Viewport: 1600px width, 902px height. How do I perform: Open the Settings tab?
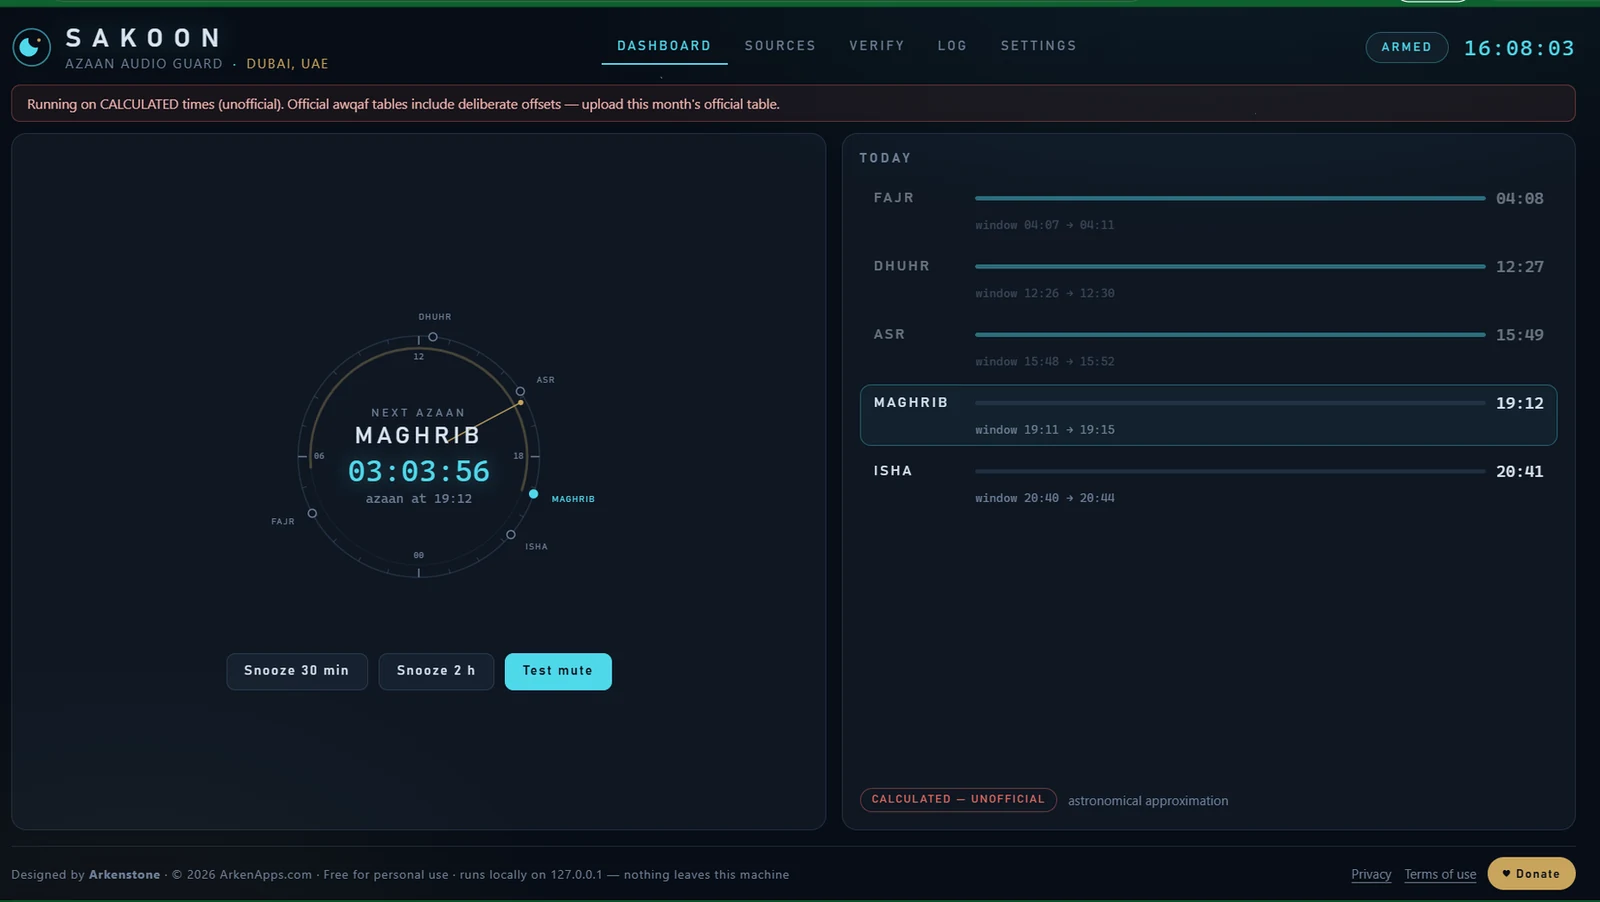[x=1039, y=46]
